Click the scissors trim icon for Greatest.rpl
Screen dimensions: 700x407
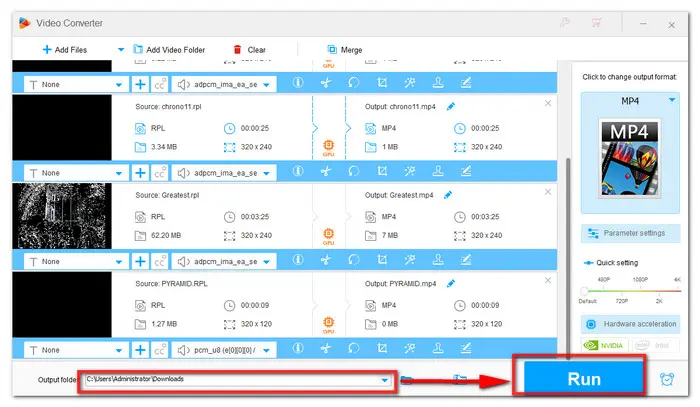pos(325,260)
